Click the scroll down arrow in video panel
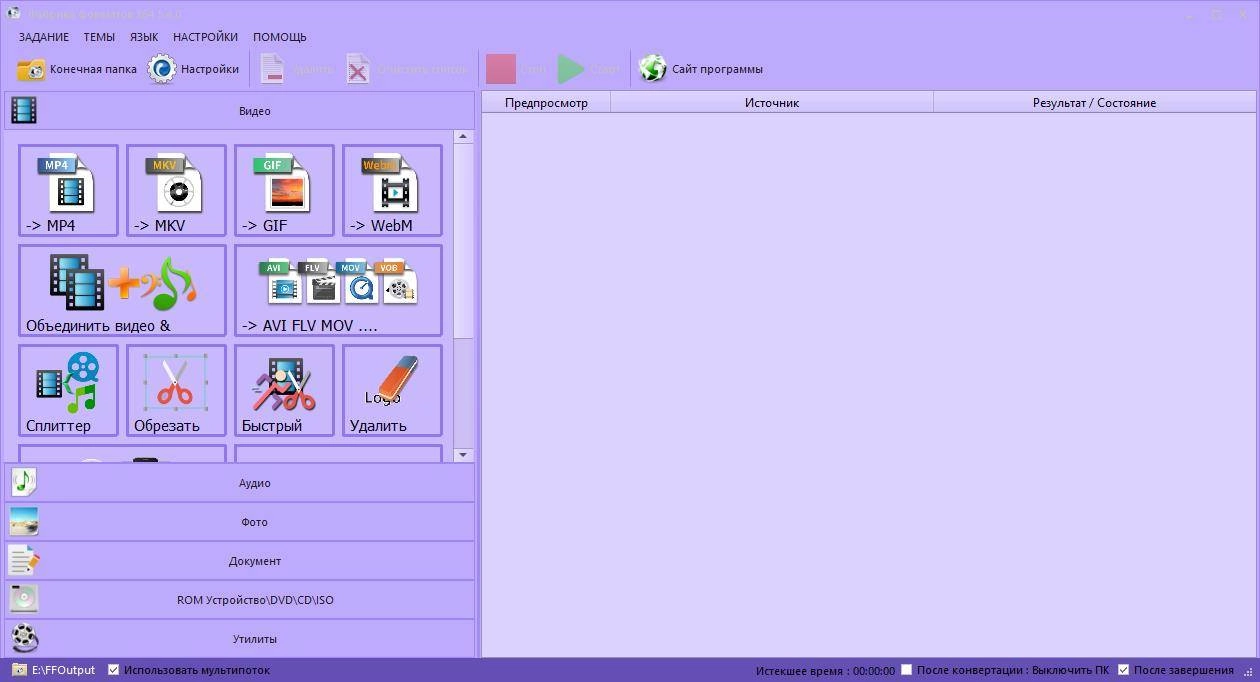The height and width of the screenshot is (682, 1260). tap(463, 455)
